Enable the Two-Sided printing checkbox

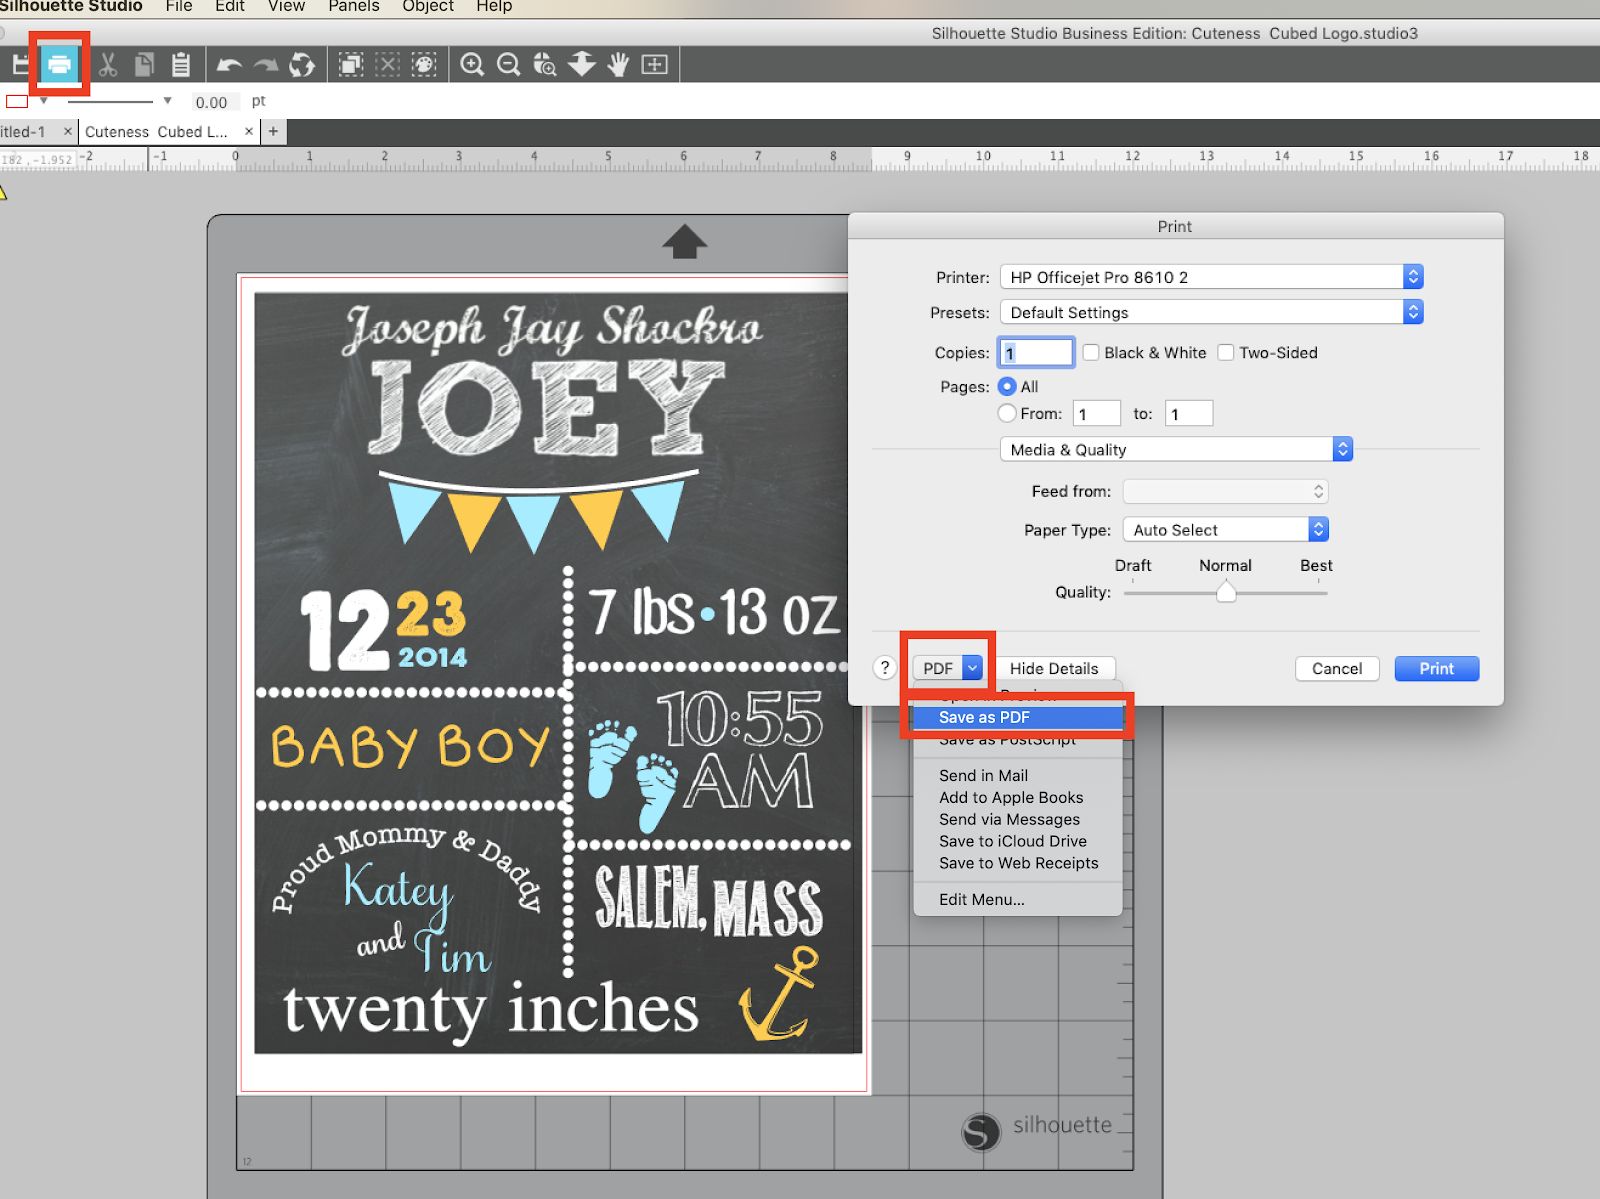point(1226,352)
